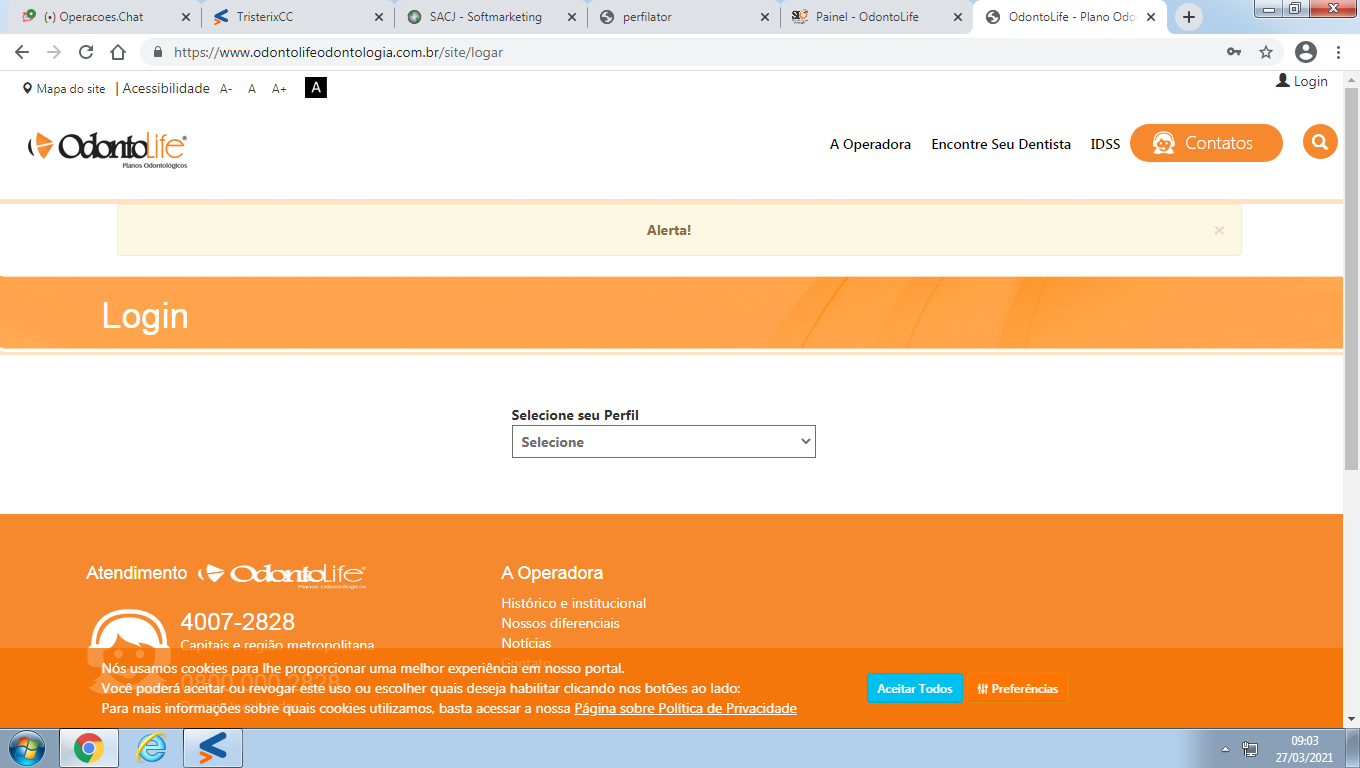1360x768 pixels.
Task: Open the A Operadora menu
Action: tap(870, 144)
